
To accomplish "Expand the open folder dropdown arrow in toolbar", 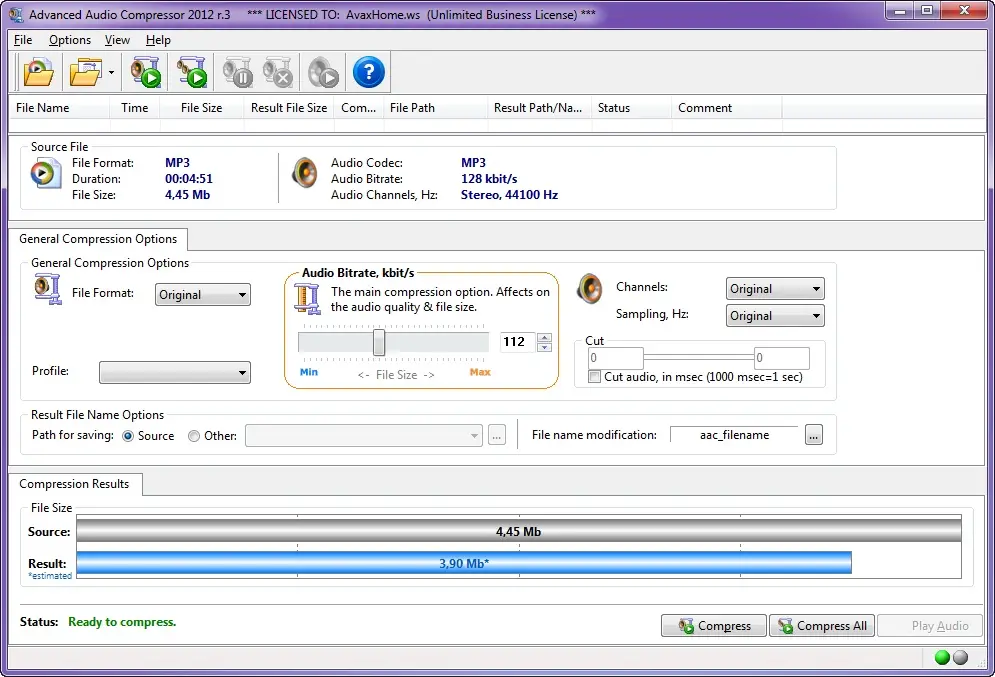I will click(112, 72).
